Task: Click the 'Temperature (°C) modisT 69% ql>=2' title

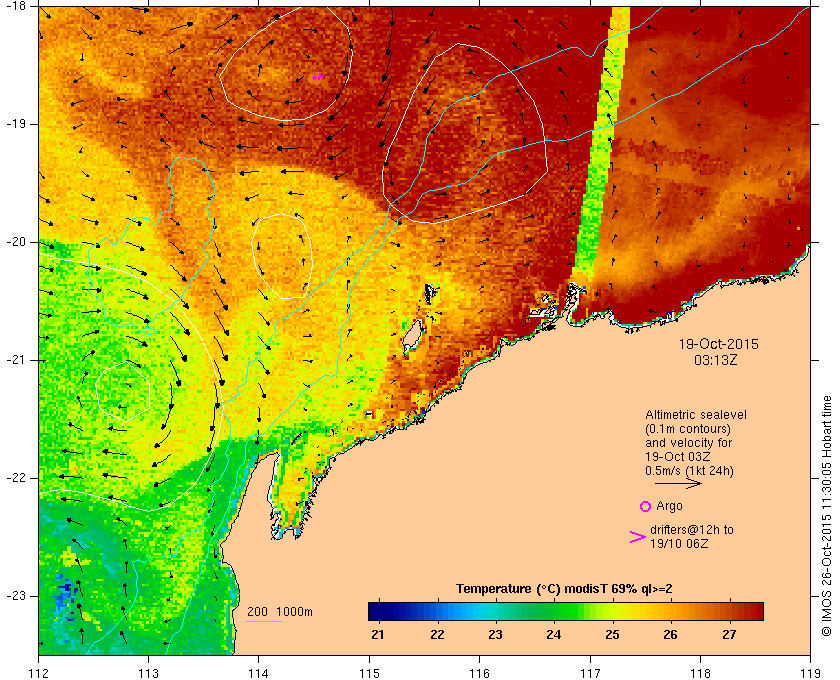Action: tap(564, 589)
